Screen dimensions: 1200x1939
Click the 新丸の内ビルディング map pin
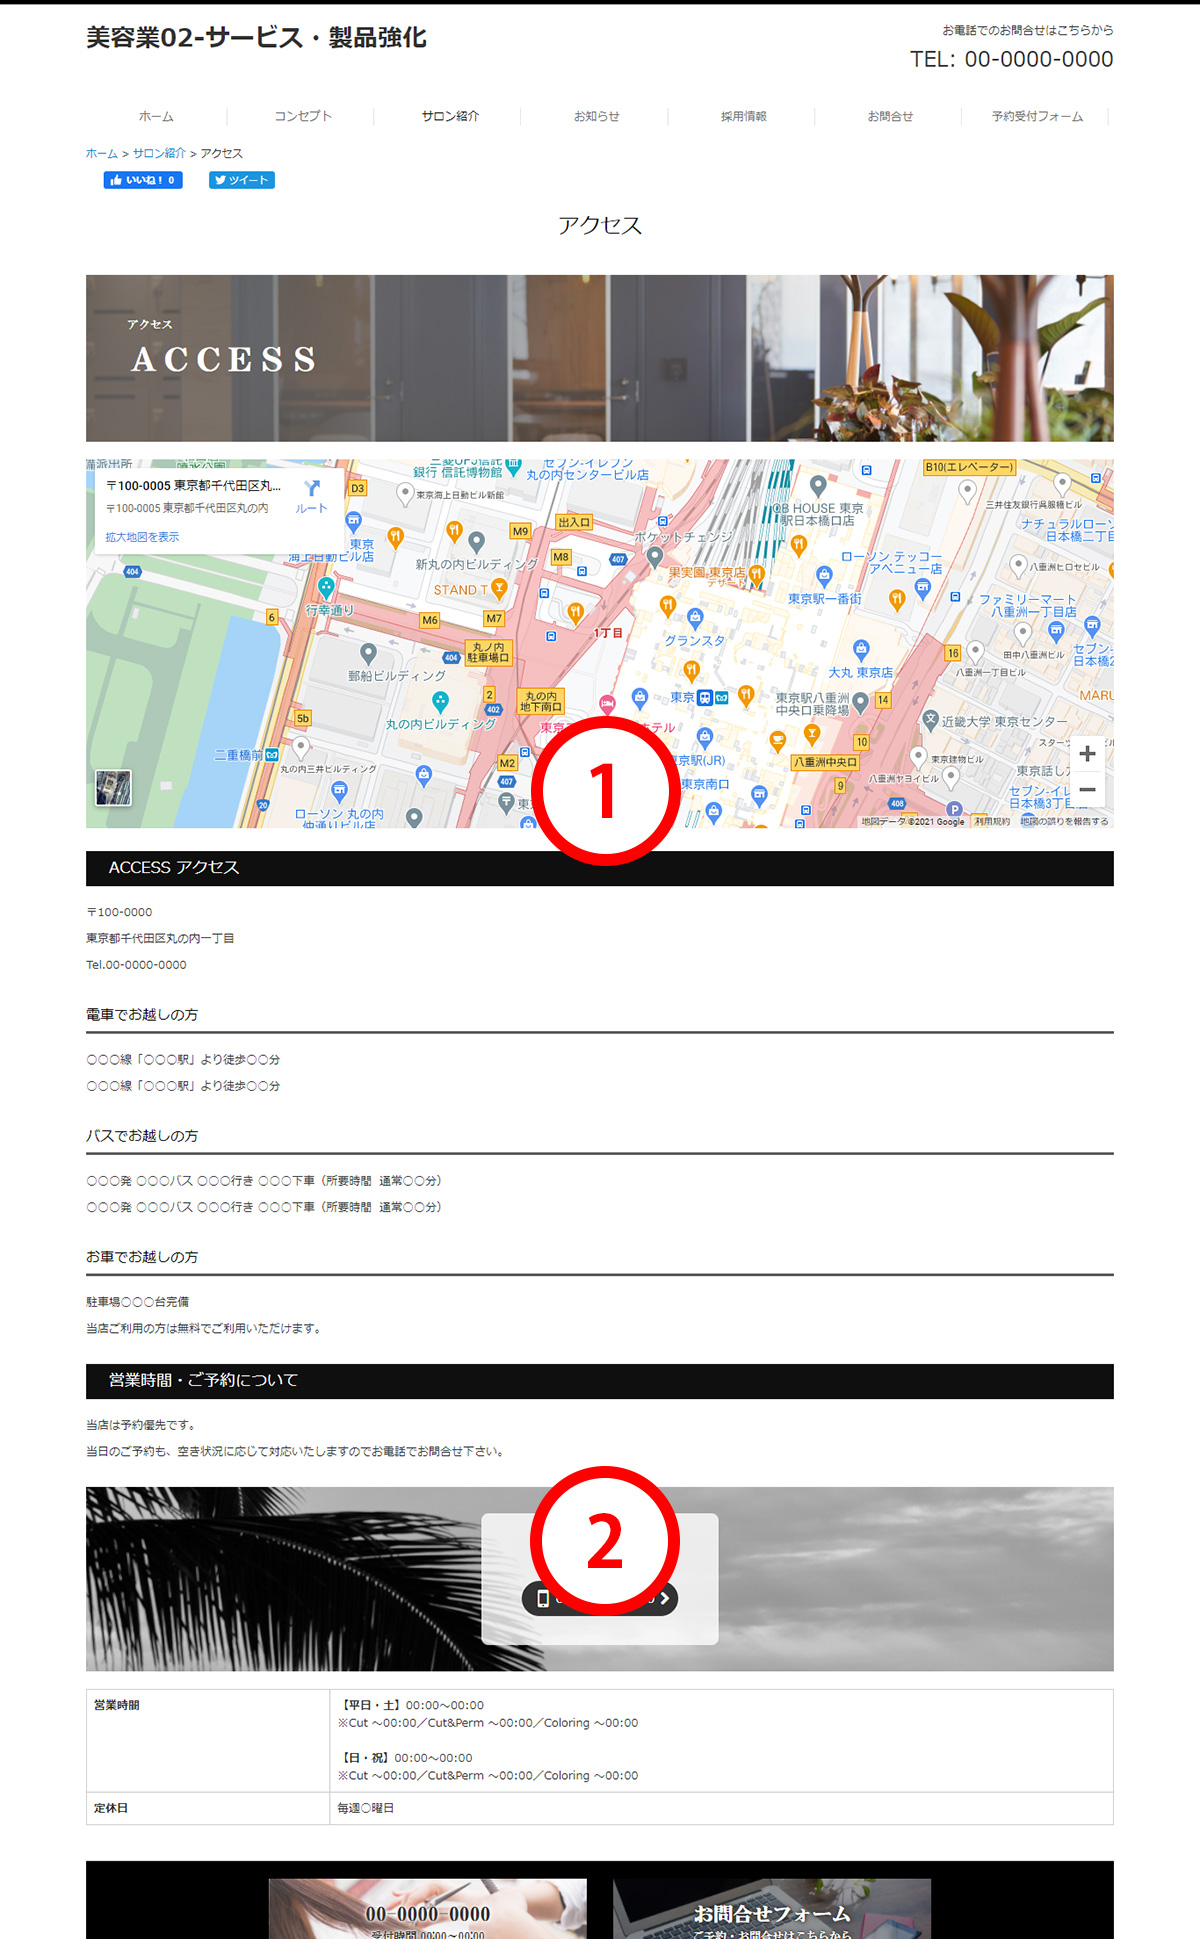(476, 541)
